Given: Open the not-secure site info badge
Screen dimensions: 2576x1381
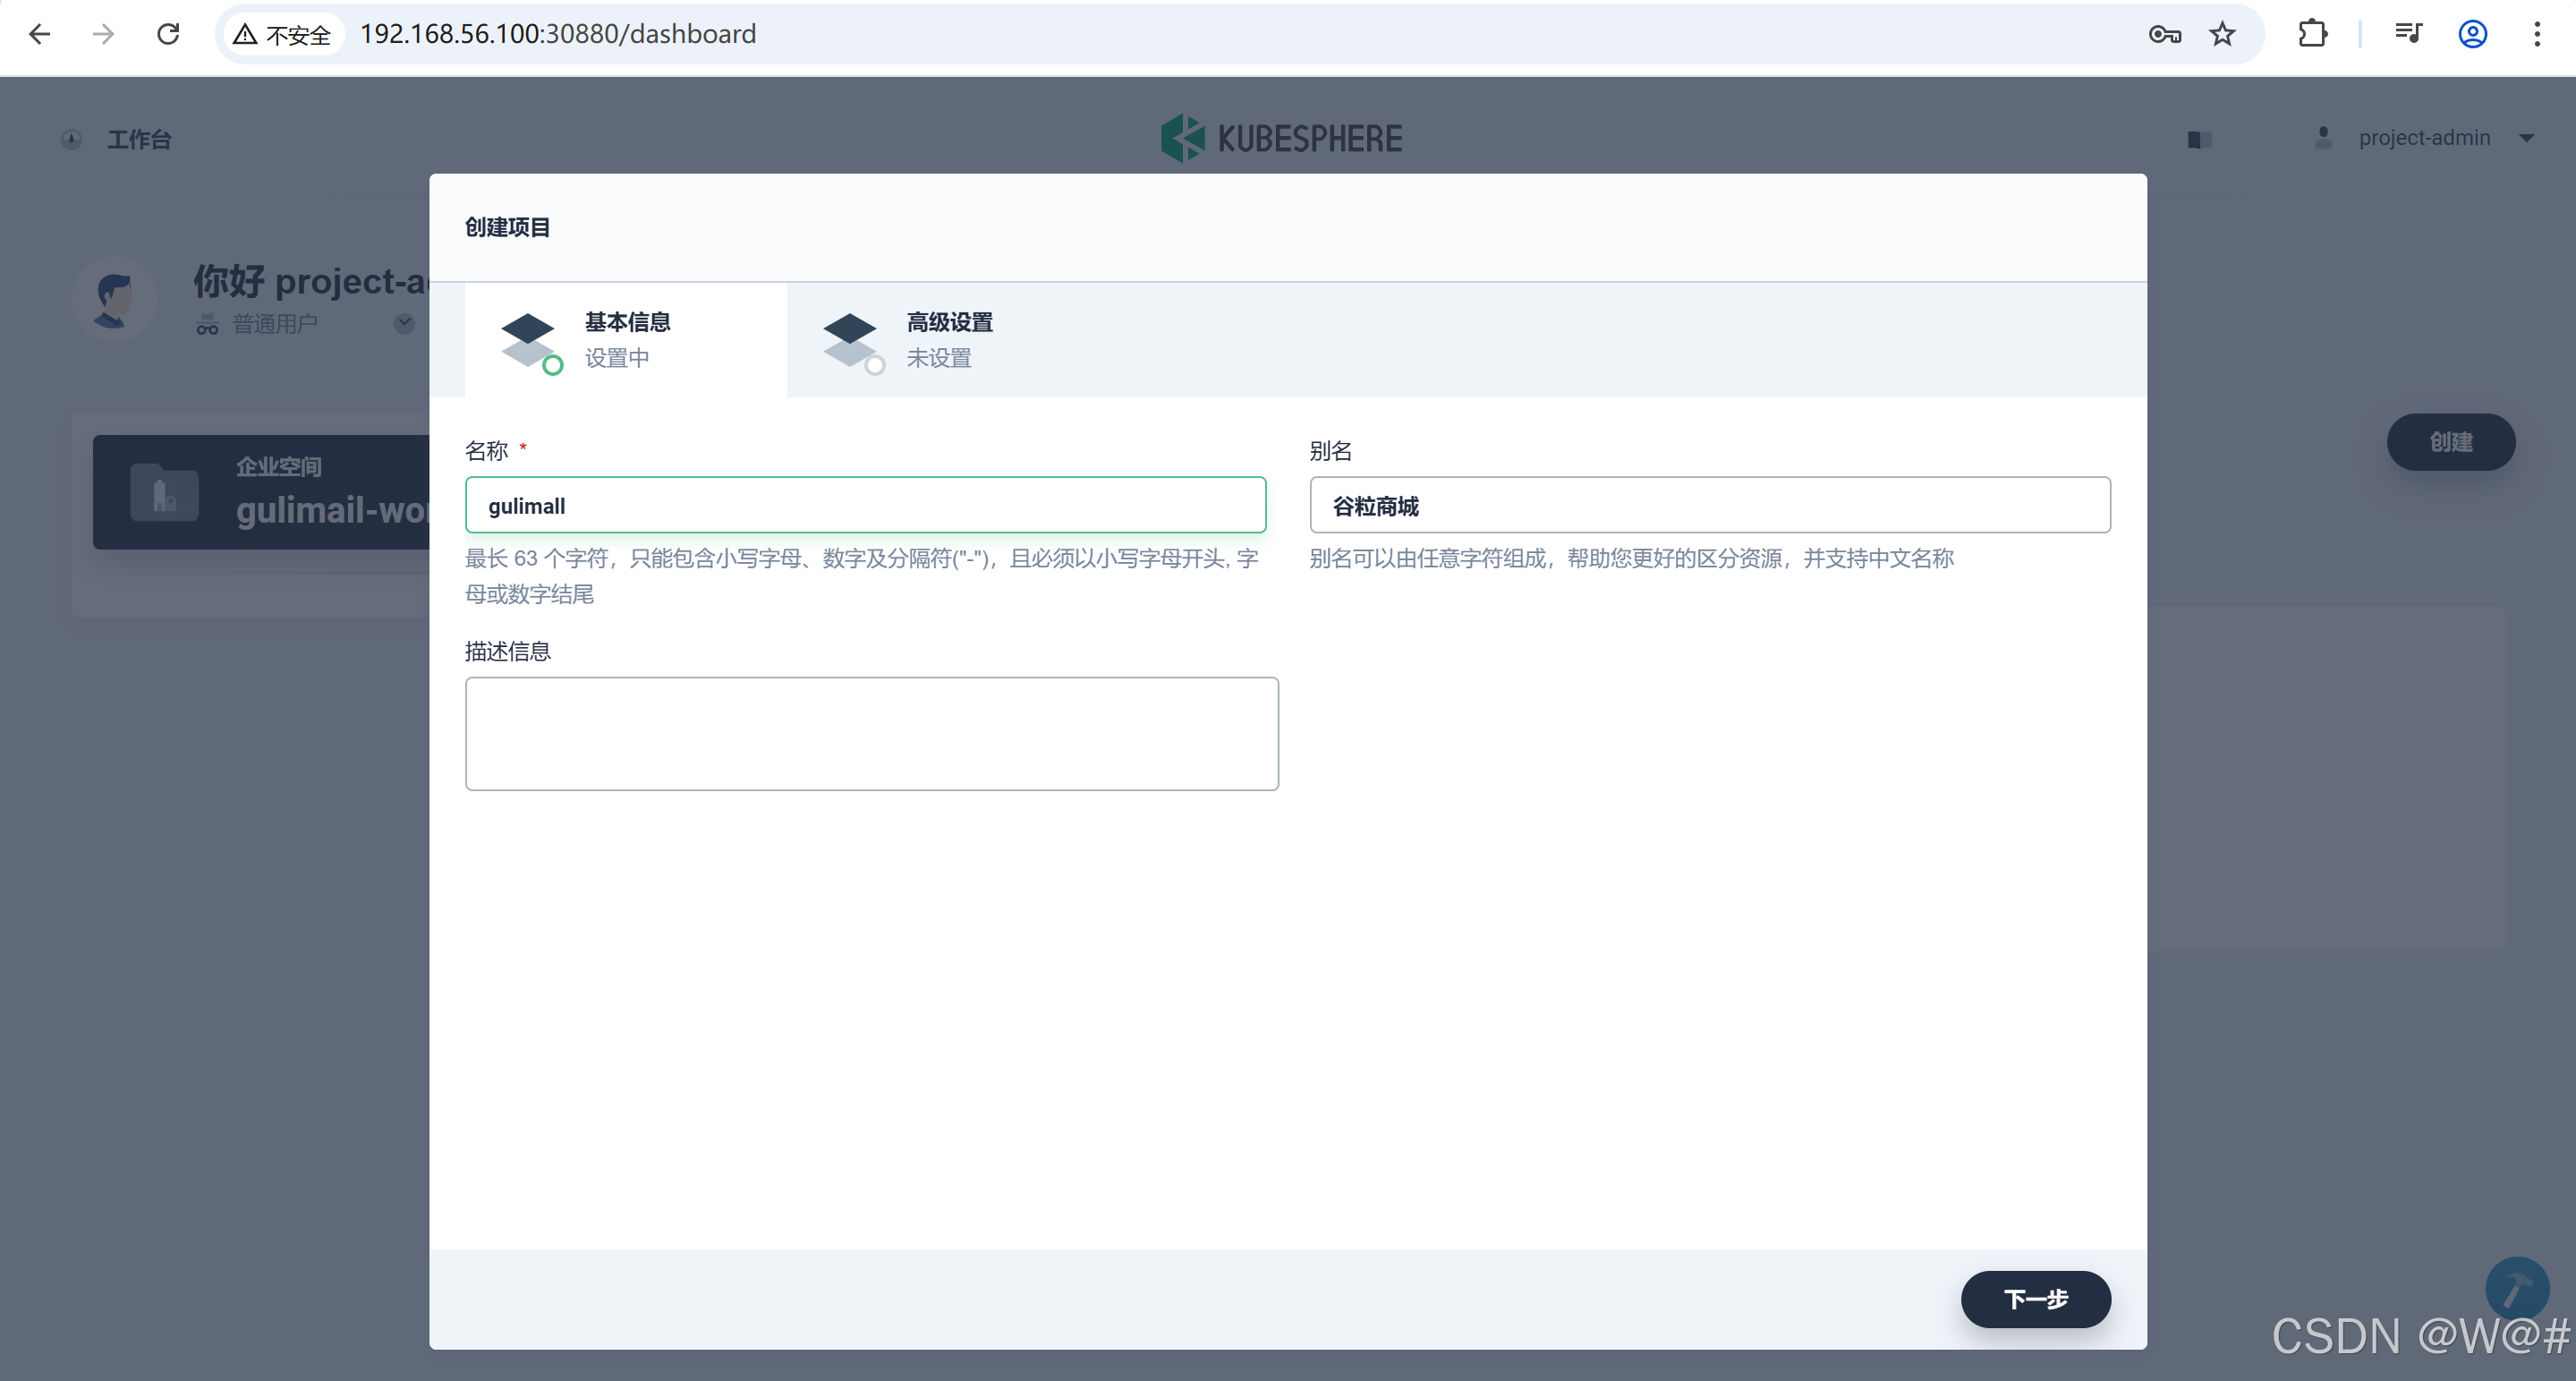Looking at the screenshot, I should click(x=282, y=35).
